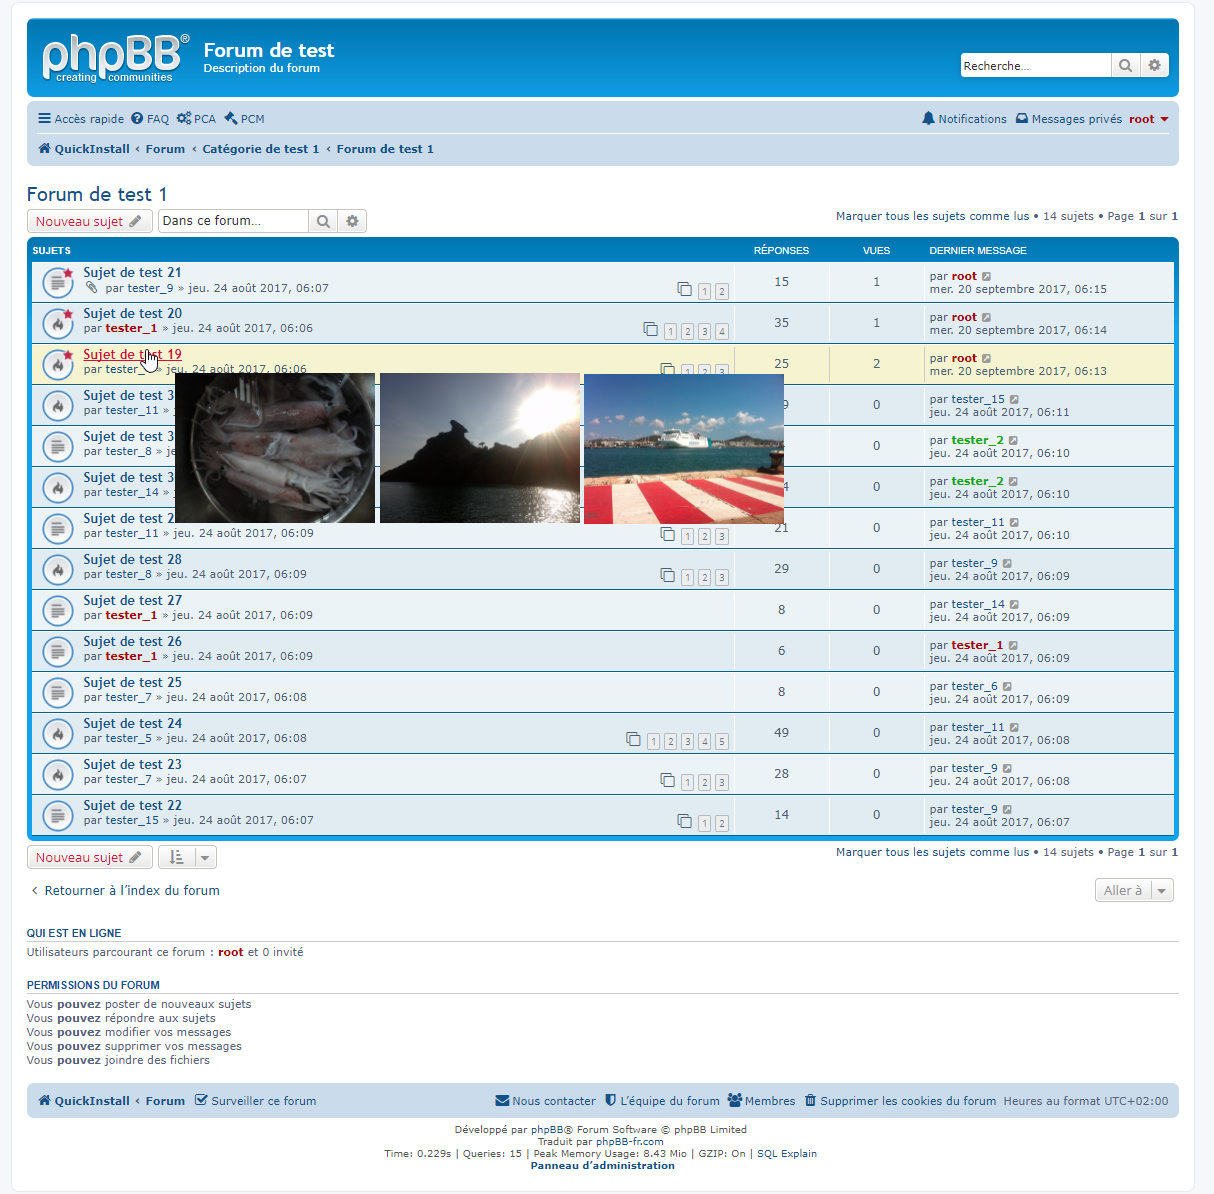Click hot unread topic icon for Sujet de test 20
1214x1194 pixels.
click(58, 324)
